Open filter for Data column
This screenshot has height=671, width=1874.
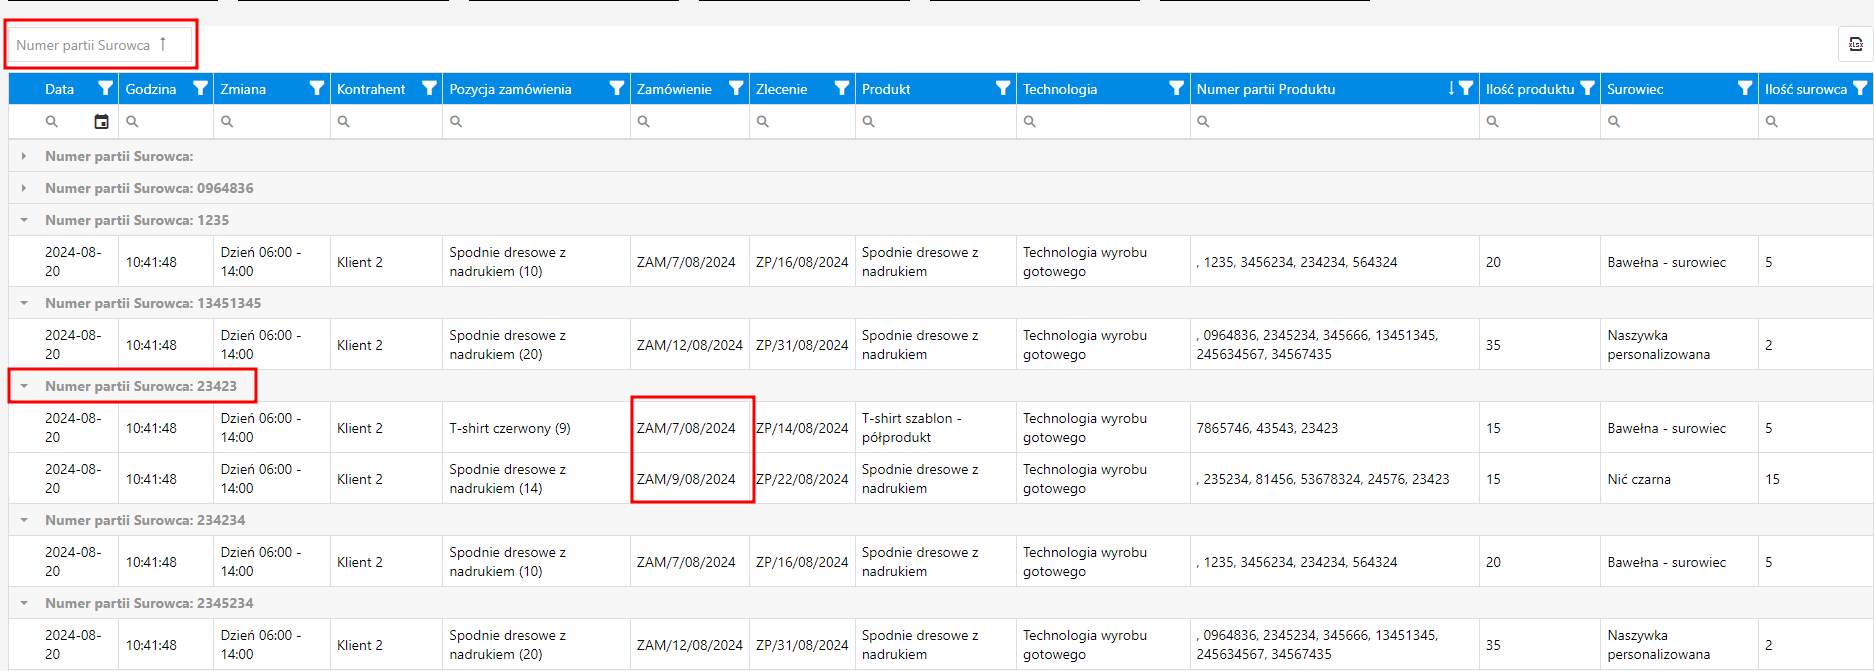tap(105, 89)
